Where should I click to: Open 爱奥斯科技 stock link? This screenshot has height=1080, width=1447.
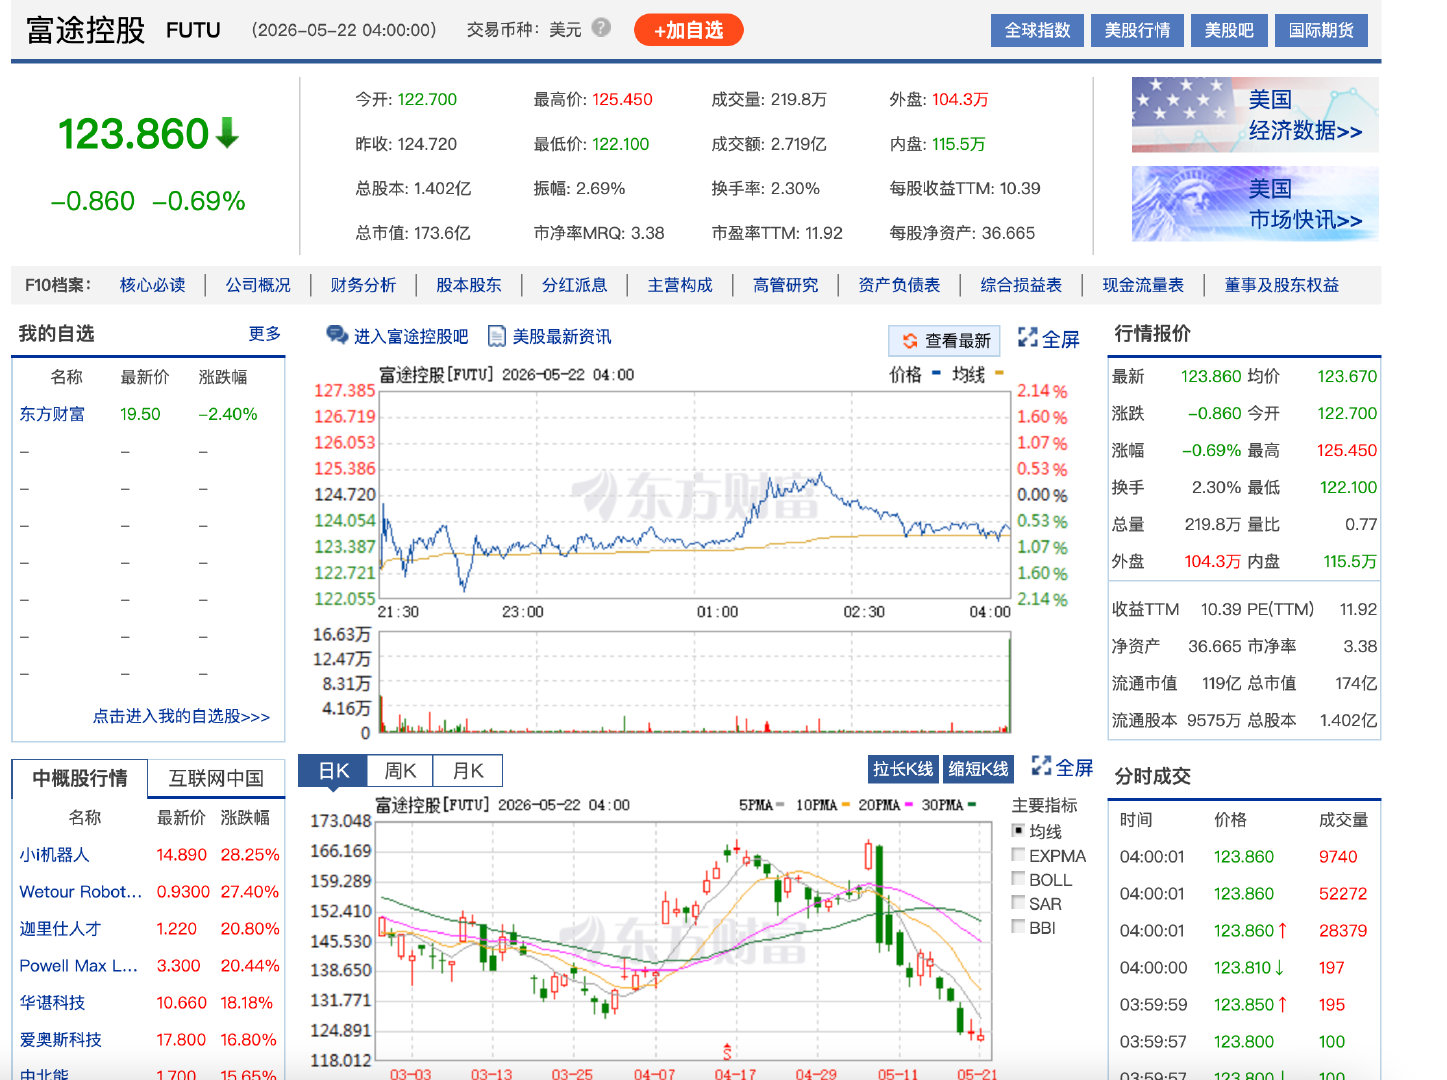click(60, 1040)
